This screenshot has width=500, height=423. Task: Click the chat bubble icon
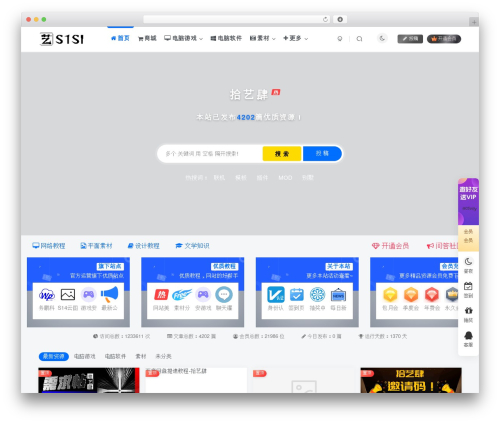tap(224, 295)
